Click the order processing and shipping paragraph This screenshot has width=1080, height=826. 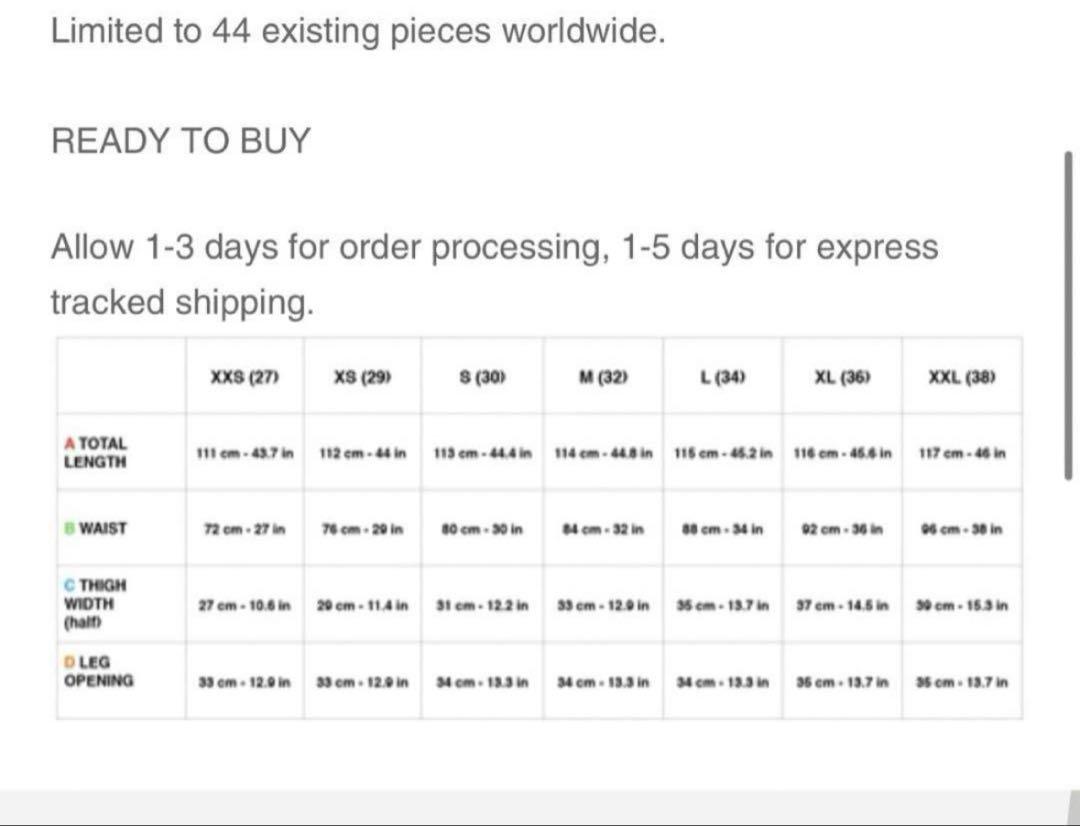[495, 275]
